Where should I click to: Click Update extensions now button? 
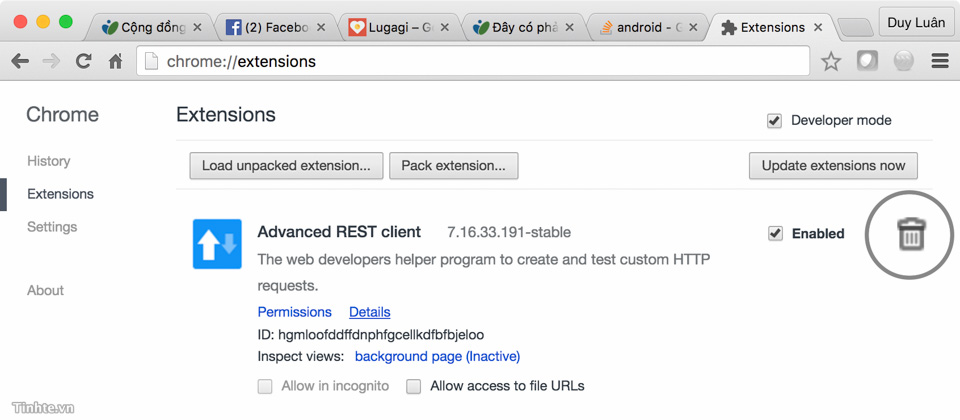(x=833, y=166)
